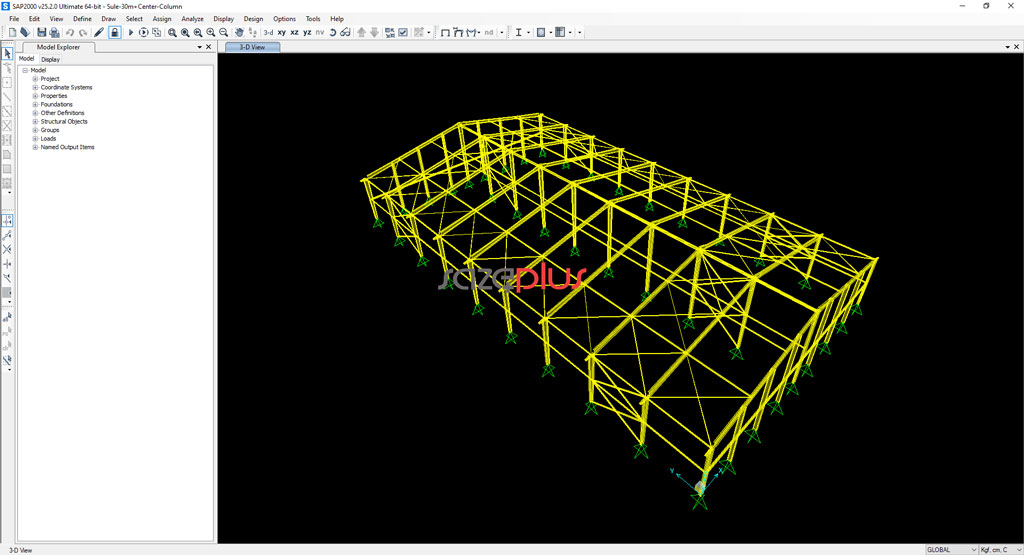
Task: Open the Define menu
Action: (82, 19)
